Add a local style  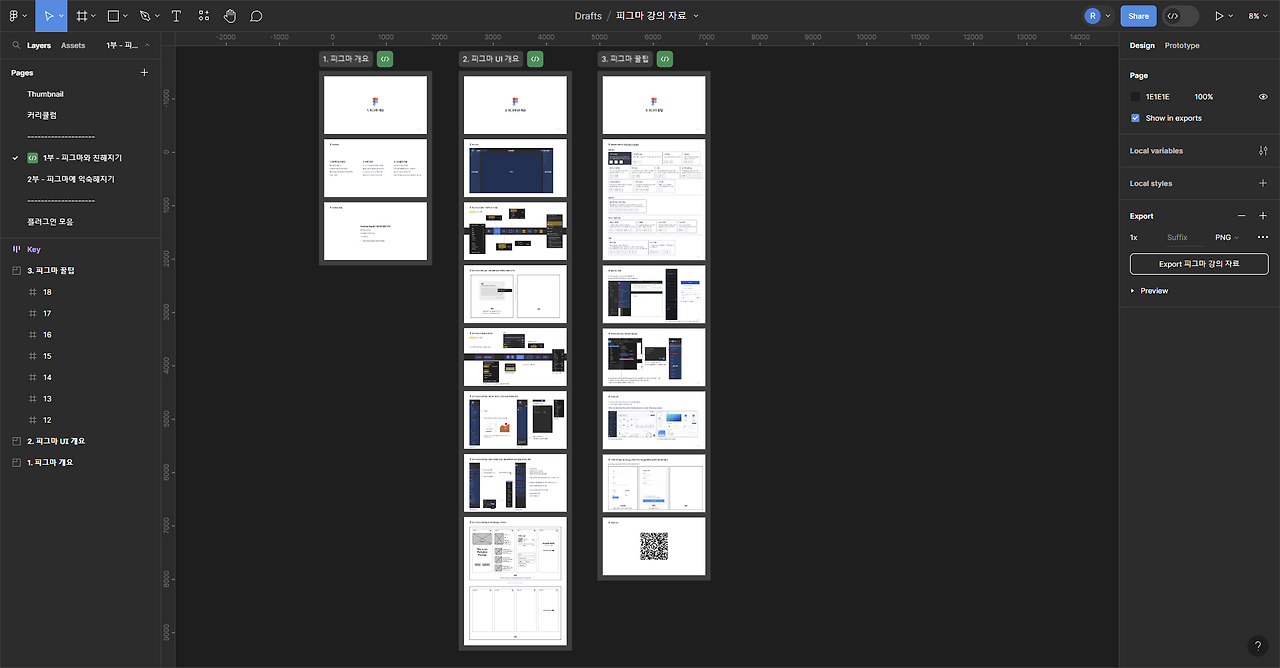coord(1263,183)
